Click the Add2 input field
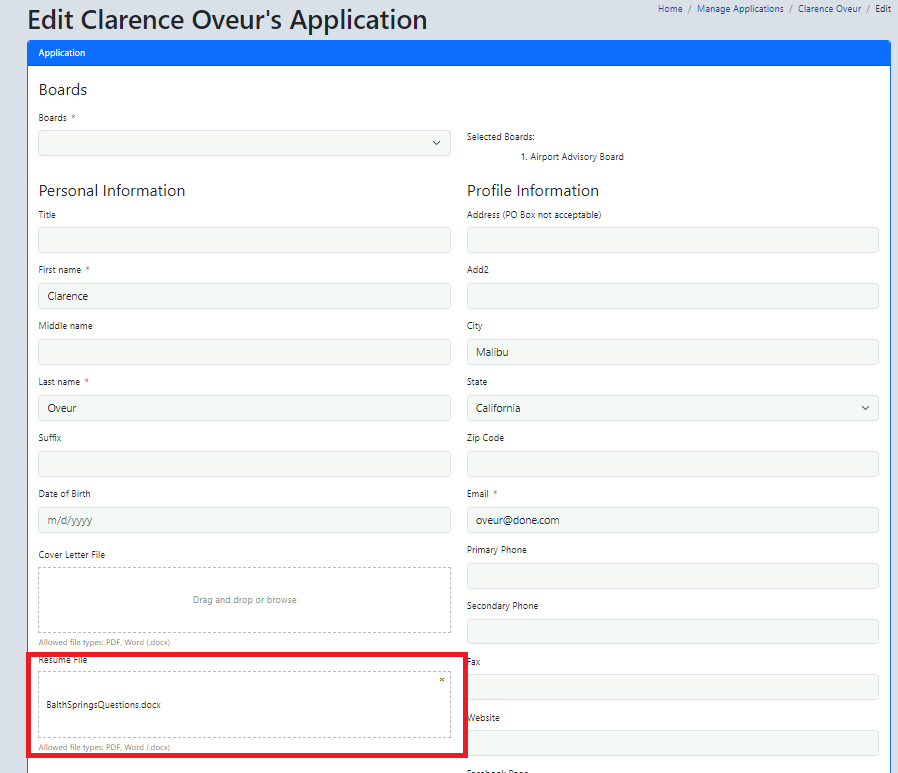This screenshot has height=773, width=898. [x=672, y=296]
